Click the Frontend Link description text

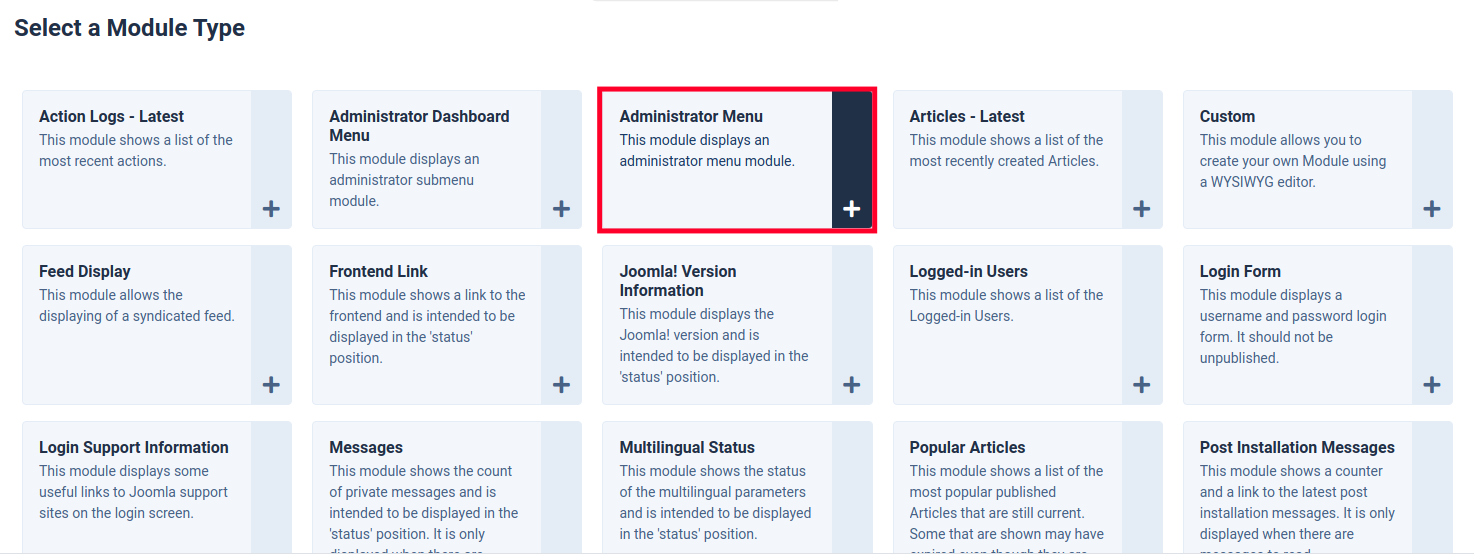[427, 326]
